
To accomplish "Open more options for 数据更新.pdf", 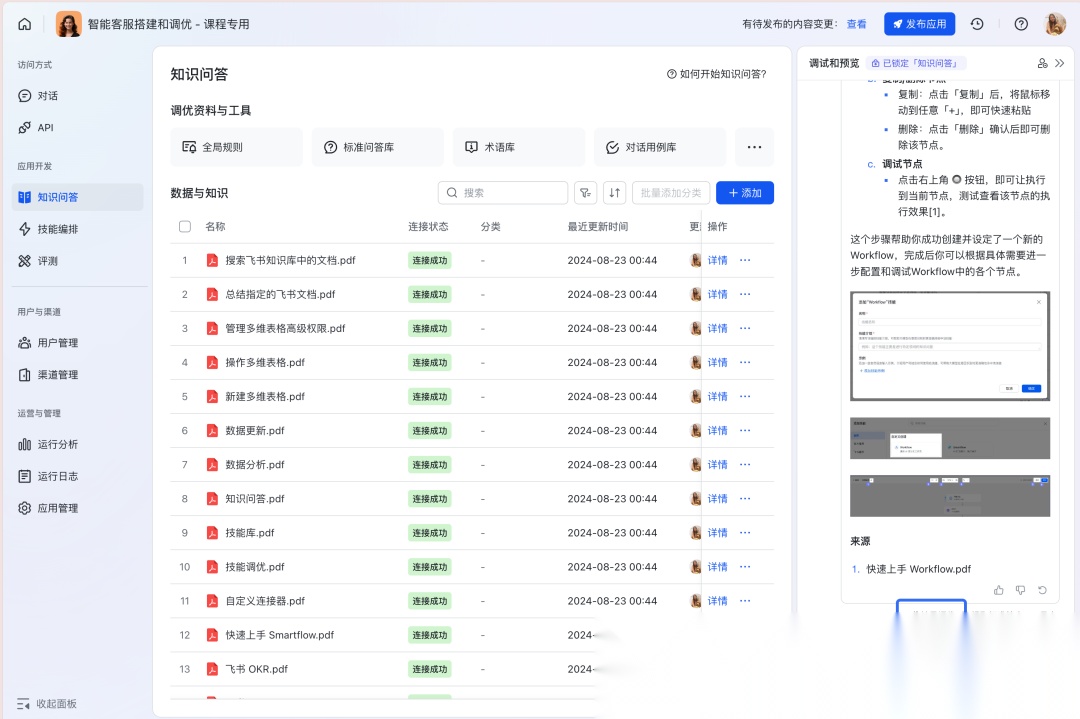I will pos(745,430).
